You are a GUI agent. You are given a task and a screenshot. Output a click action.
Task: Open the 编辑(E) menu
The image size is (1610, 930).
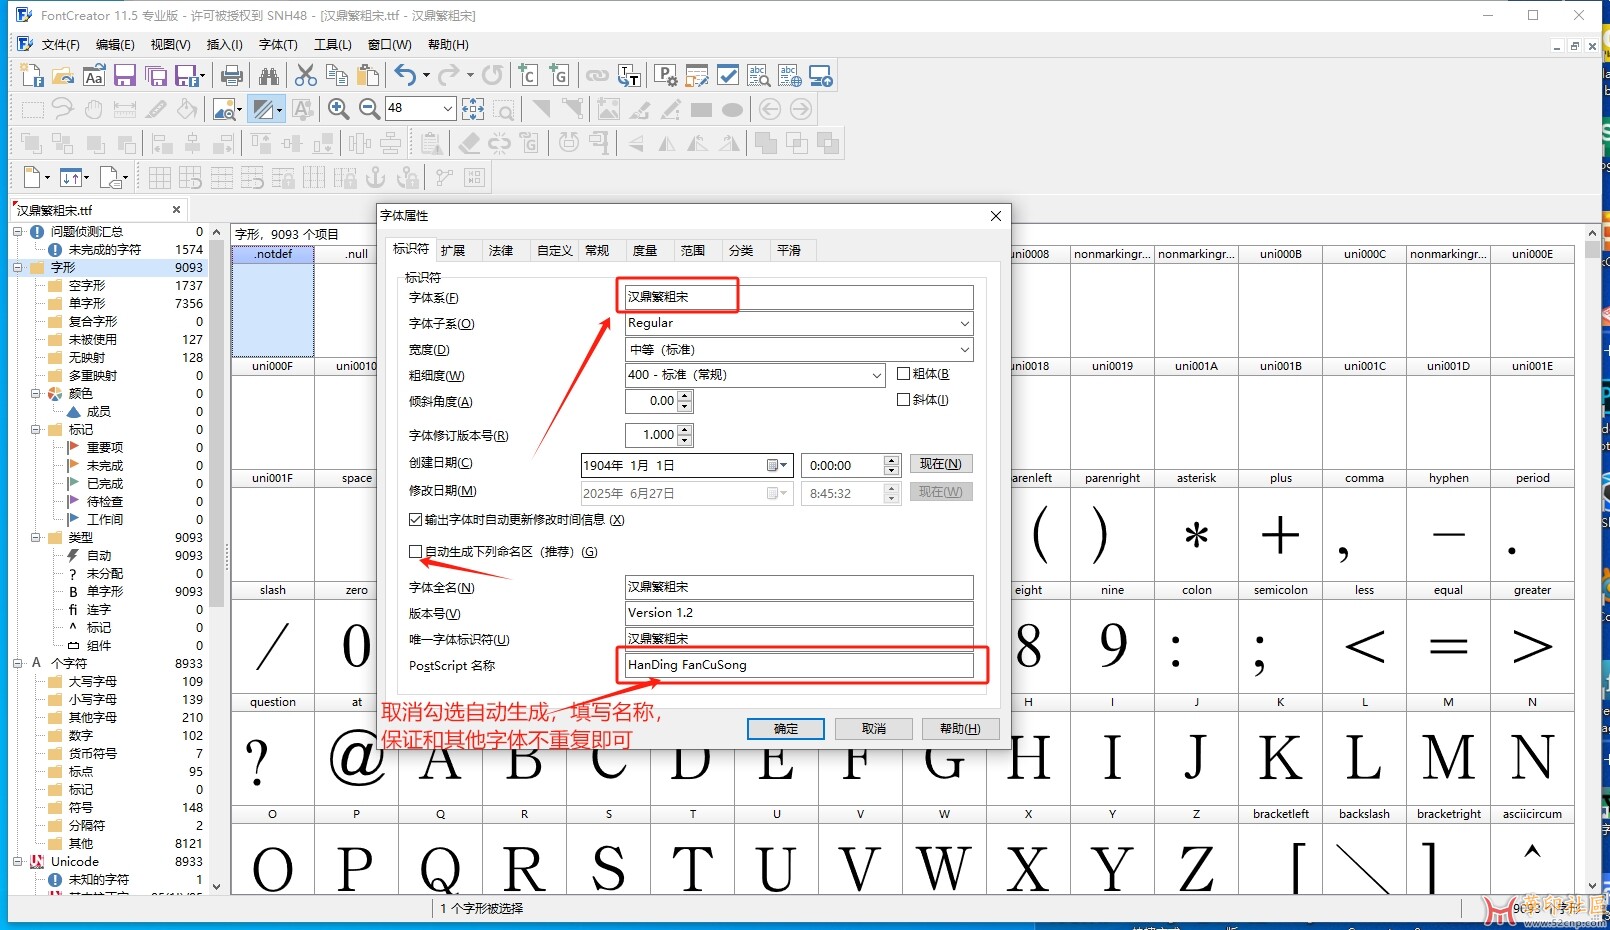(x=115, y=45)
